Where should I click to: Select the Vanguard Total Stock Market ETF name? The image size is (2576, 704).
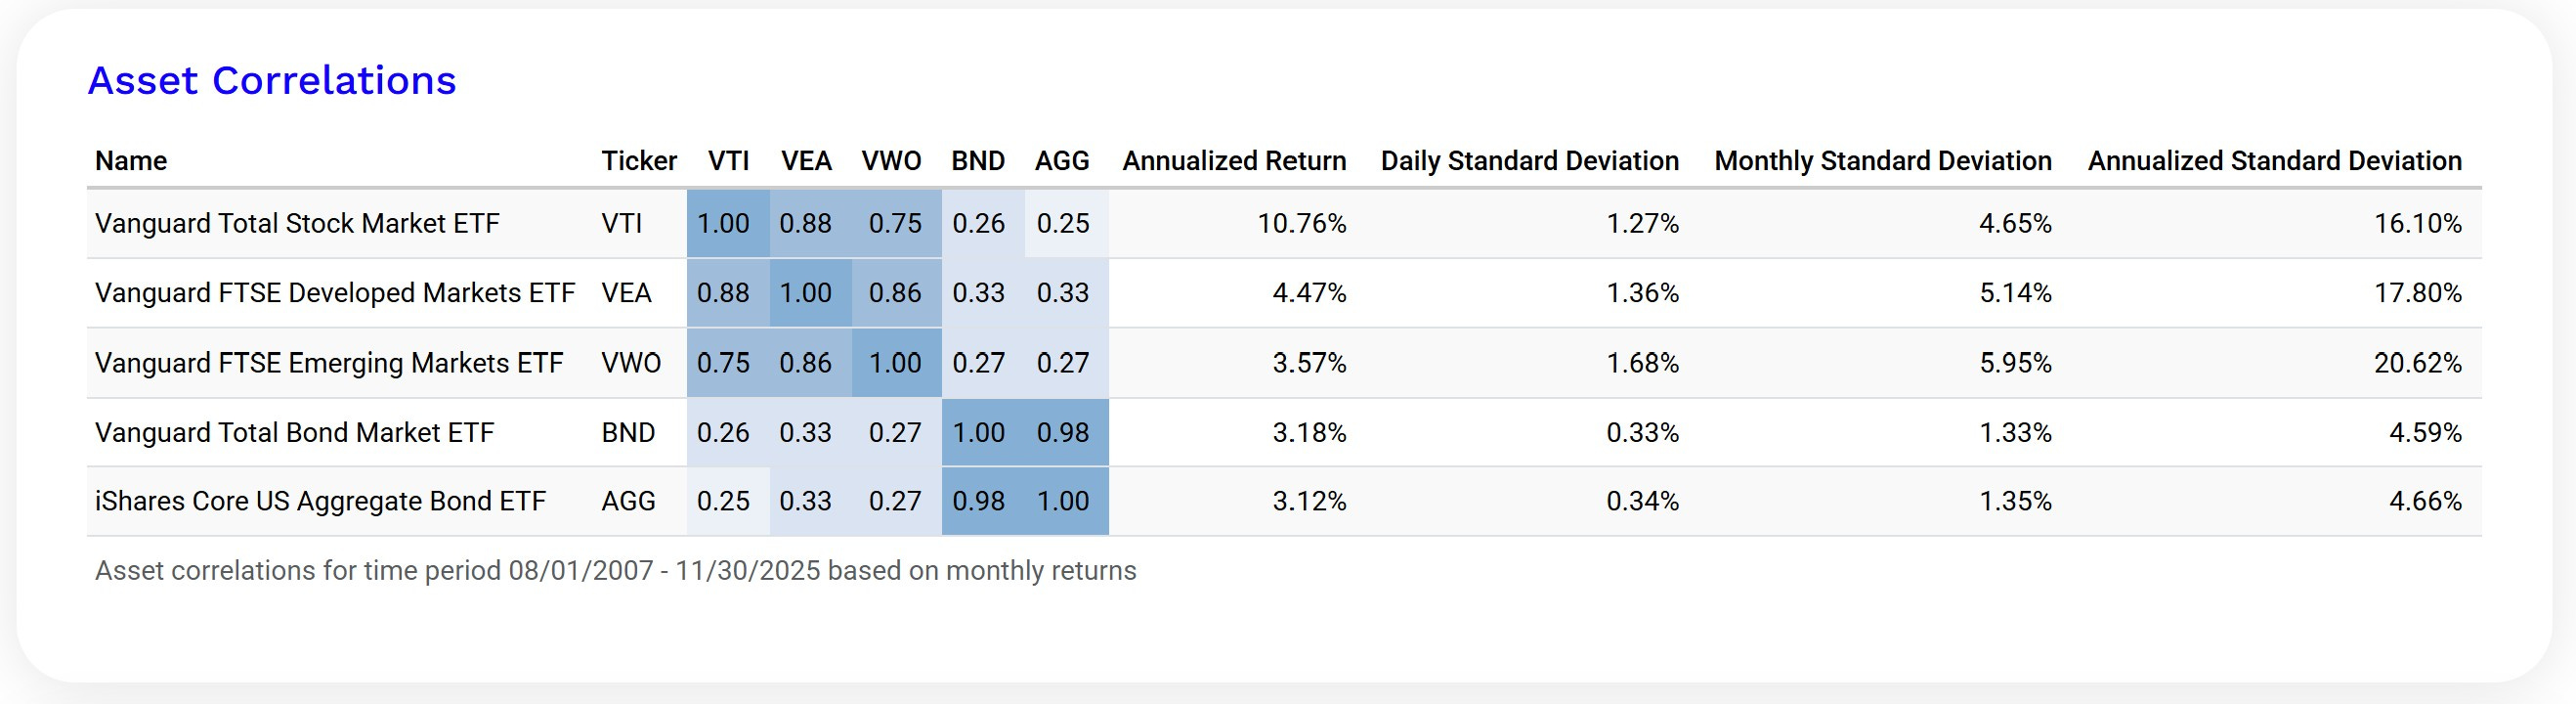(x=297, y=223)
